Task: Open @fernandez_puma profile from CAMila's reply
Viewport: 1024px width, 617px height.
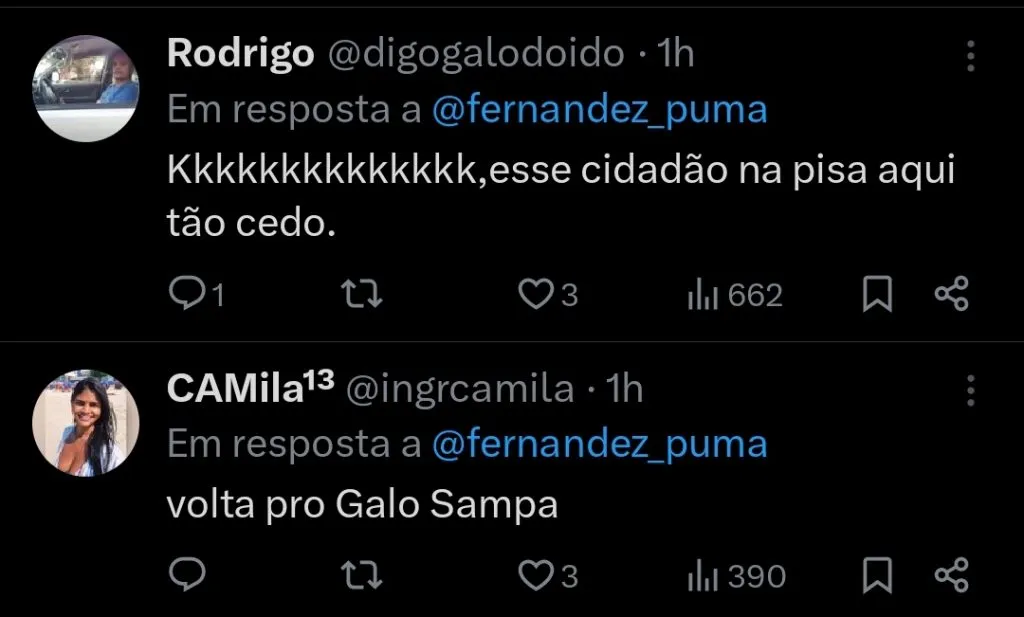Action: click(x=600, y=444)
